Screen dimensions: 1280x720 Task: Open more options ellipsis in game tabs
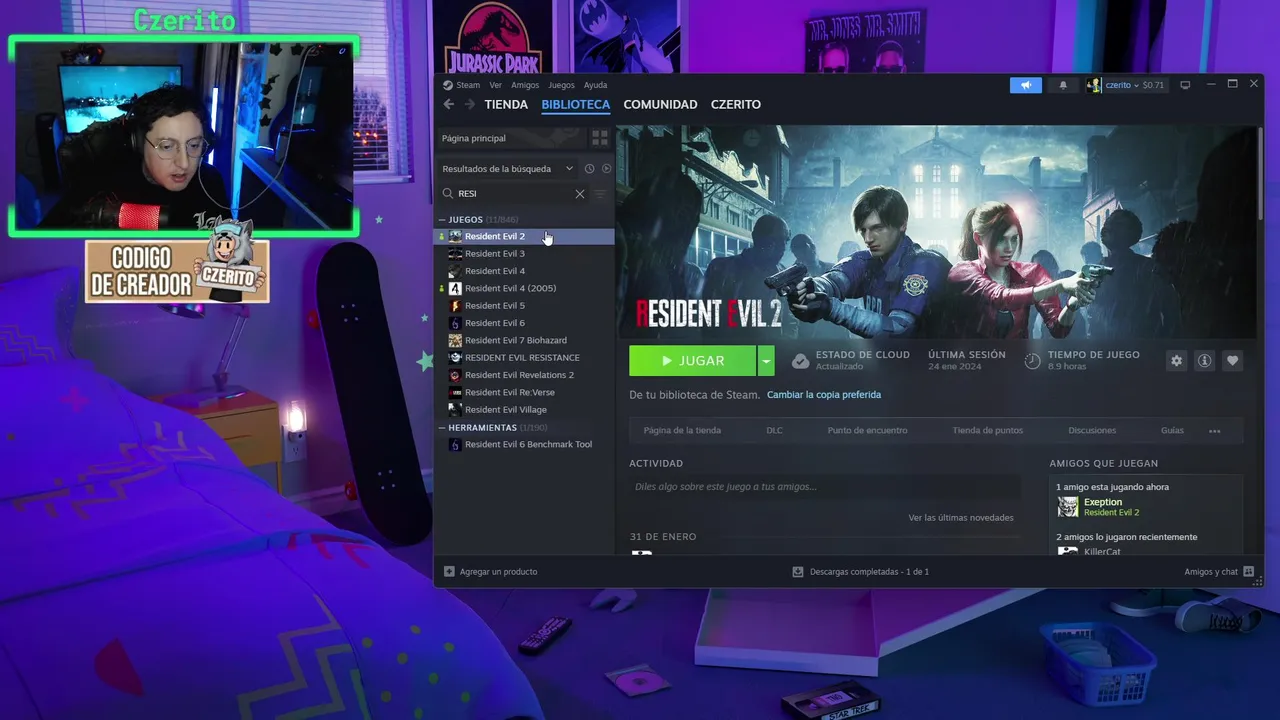tap(1215, 431)
